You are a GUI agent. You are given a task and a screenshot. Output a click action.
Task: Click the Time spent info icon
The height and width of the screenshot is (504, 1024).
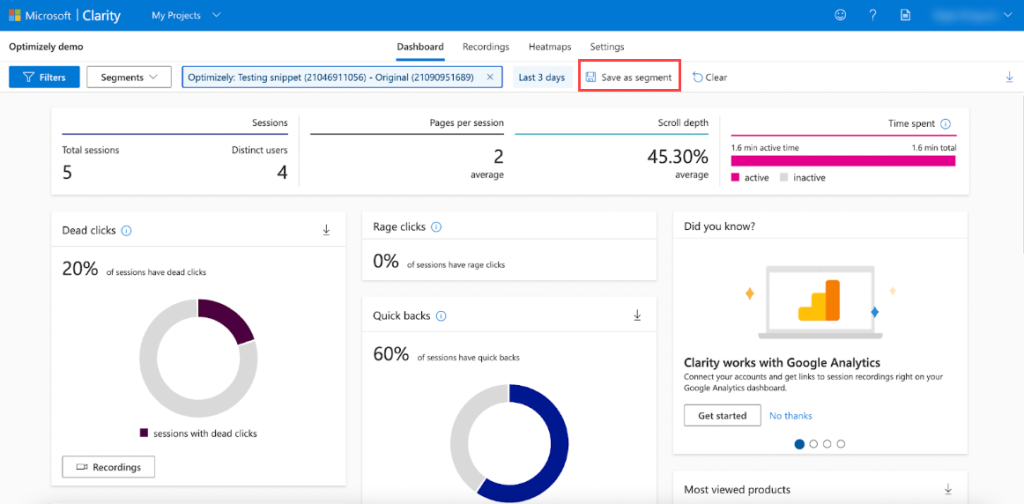(x=945, y=124)
